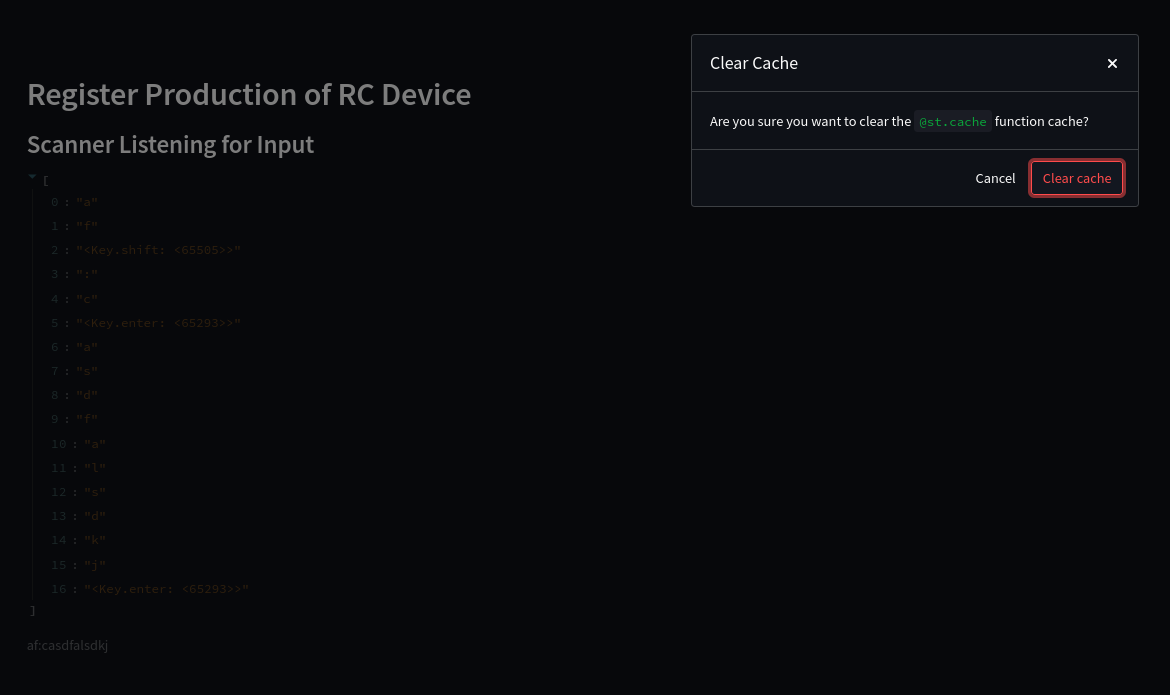Click the entry 0 value "a"

(87, 201)
